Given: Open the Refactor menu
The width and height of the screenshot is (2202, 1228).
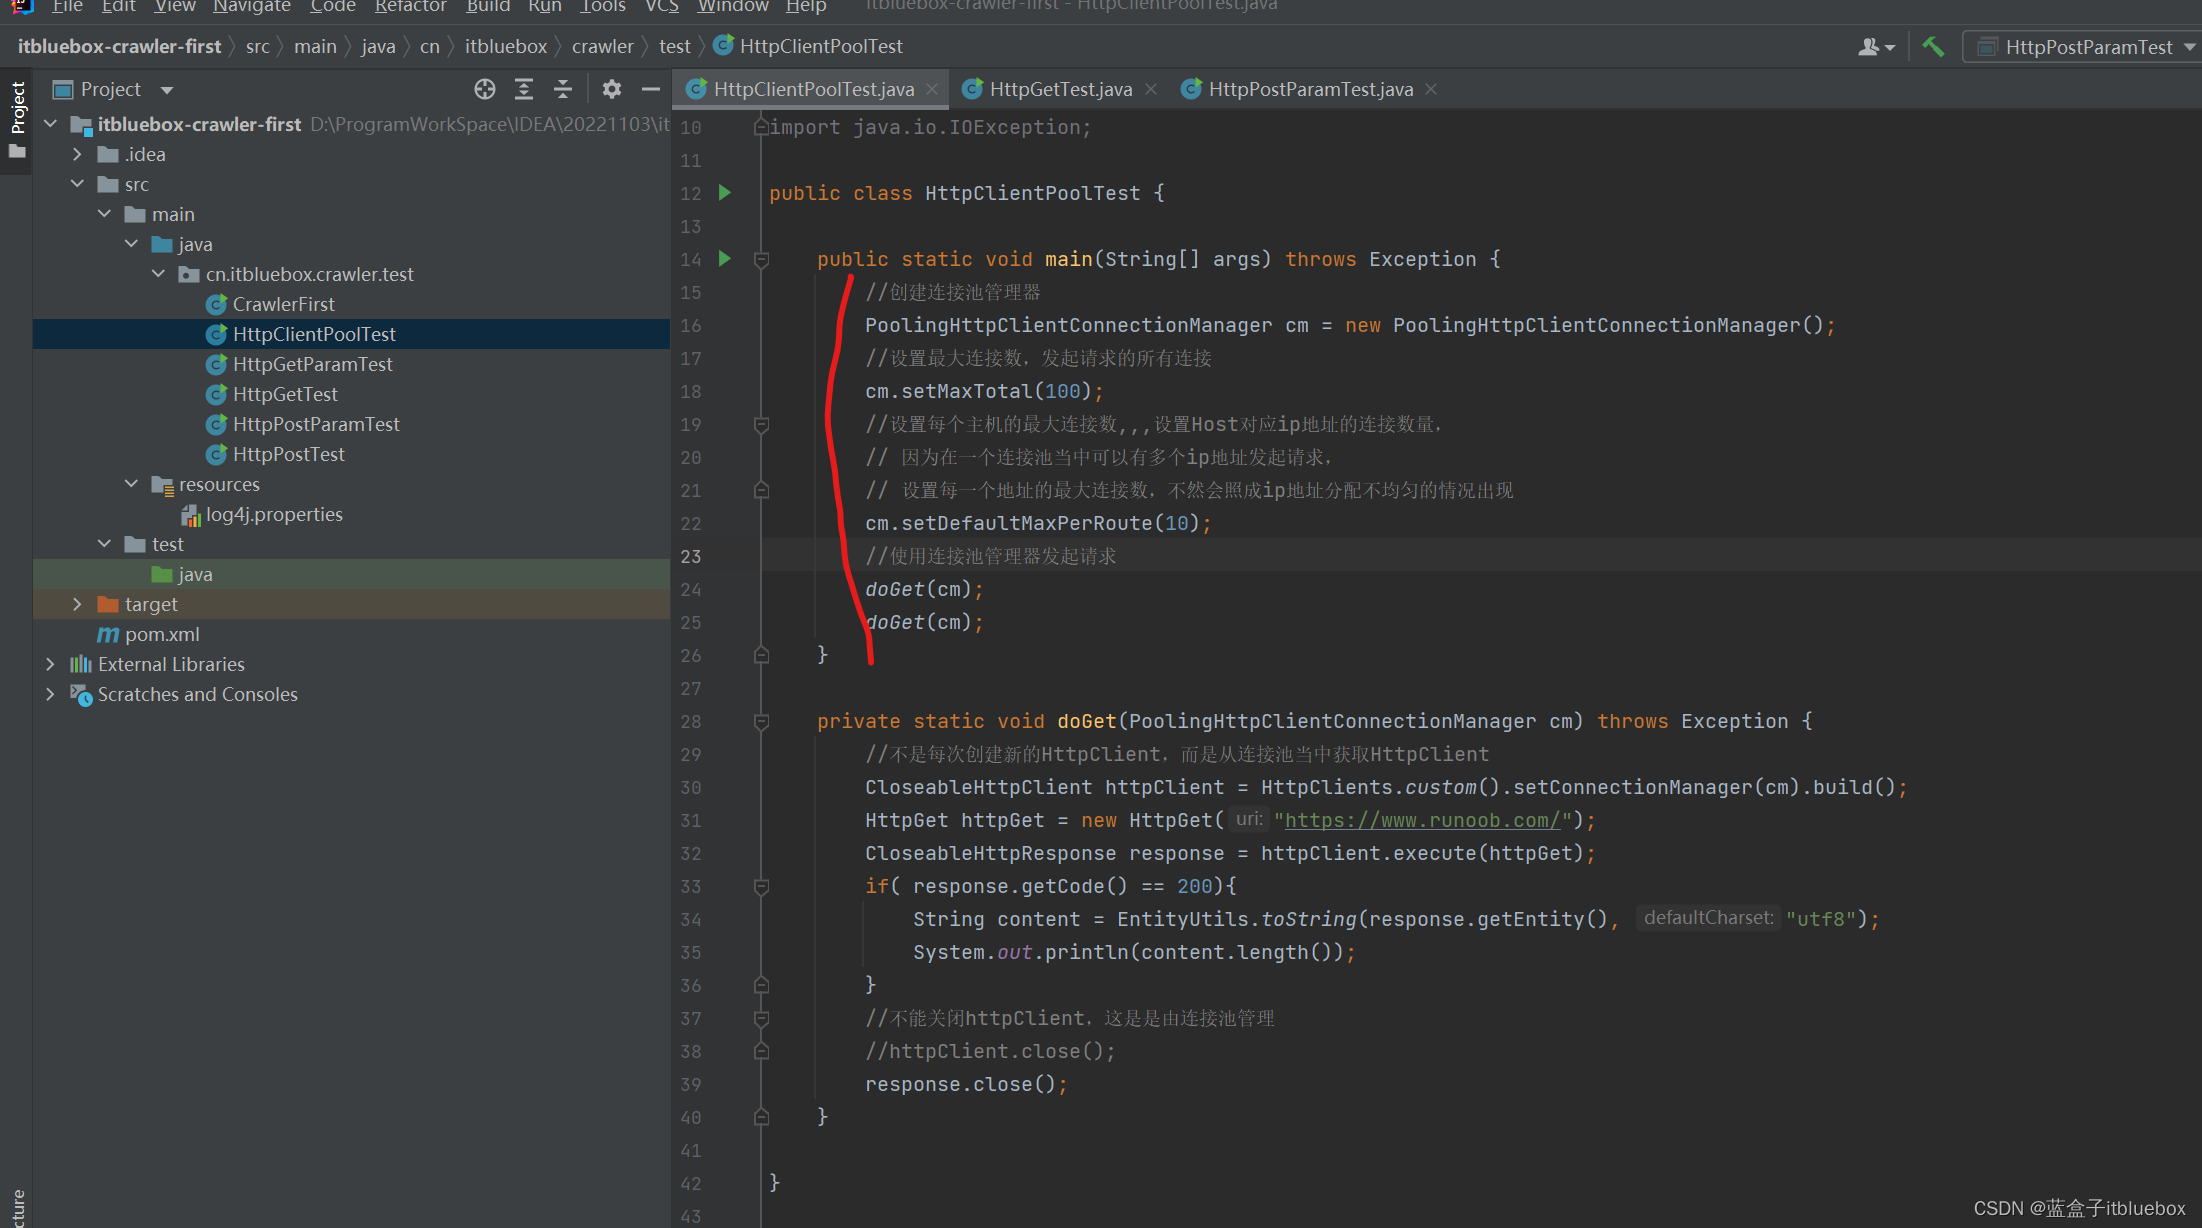Looking at the screenshot, I should [x=410, y=7].
